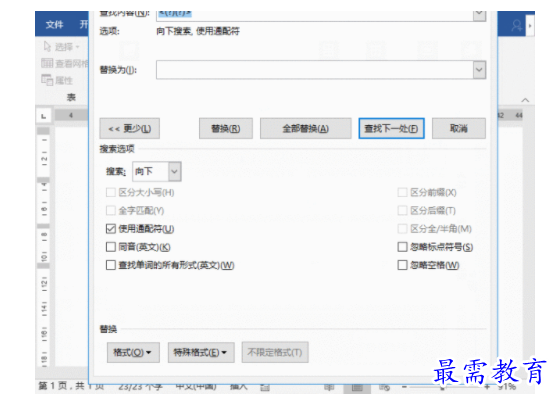Click the 插入 insert mode indicator
This screenshot has height=403, width=555.
(239, 387)
